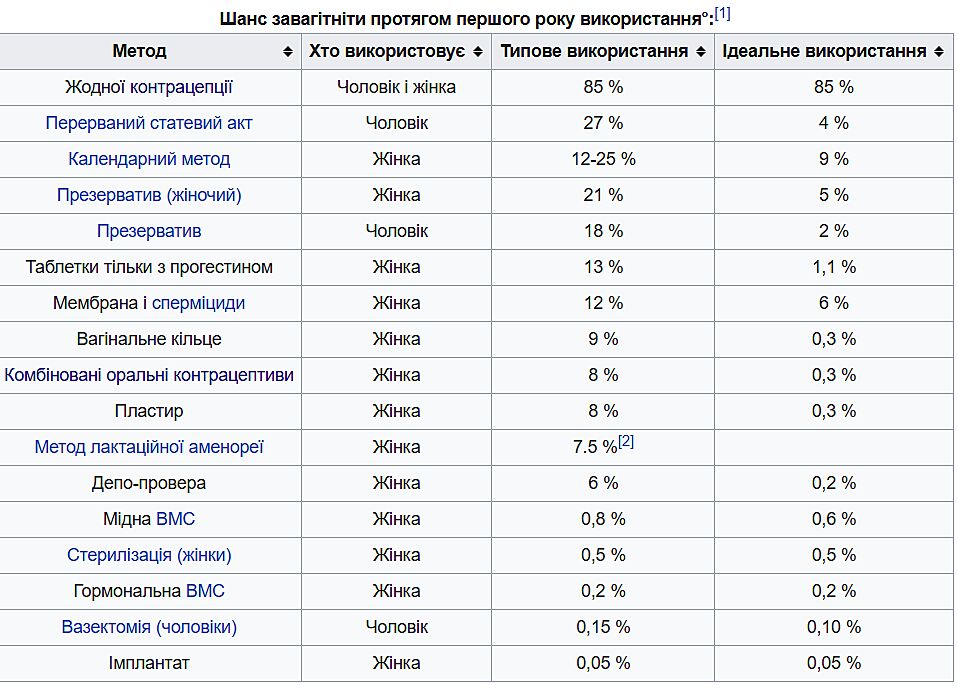The height and width of the screenshot is (692, 957).
Task: Follow the ВМС link in Гормональна ВМС
Action: [x=205, y=591]
